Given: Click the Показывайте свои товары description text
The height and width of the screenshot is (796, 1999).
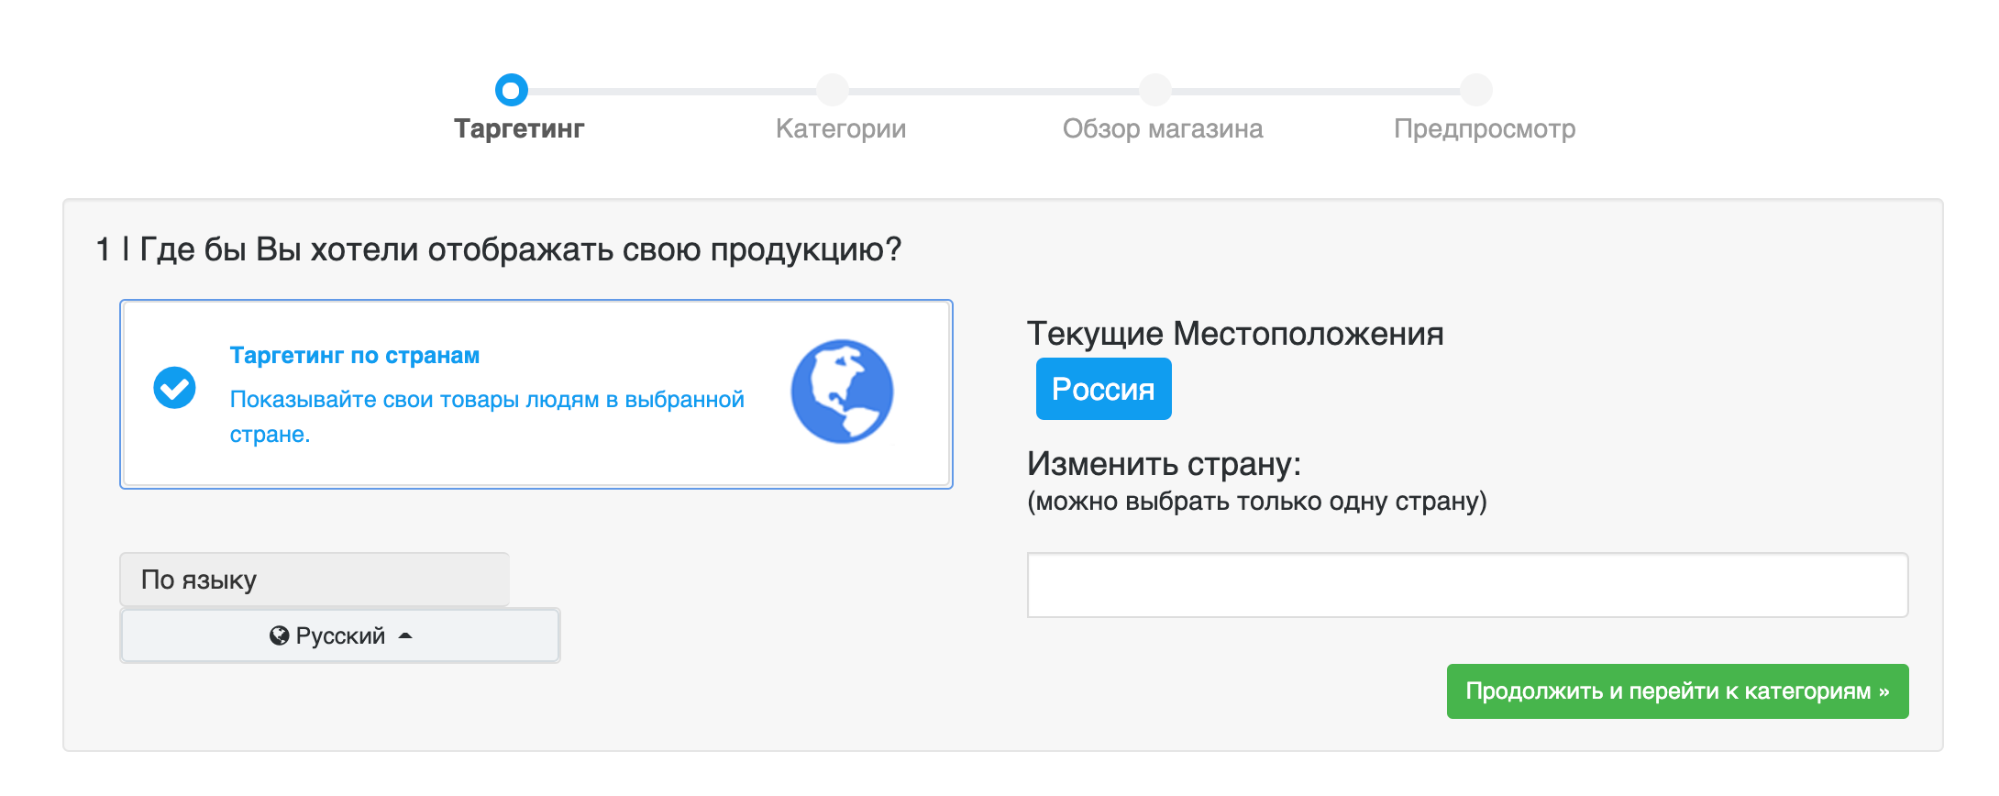Looking at the screenshot, I should [x=487, y=417].
